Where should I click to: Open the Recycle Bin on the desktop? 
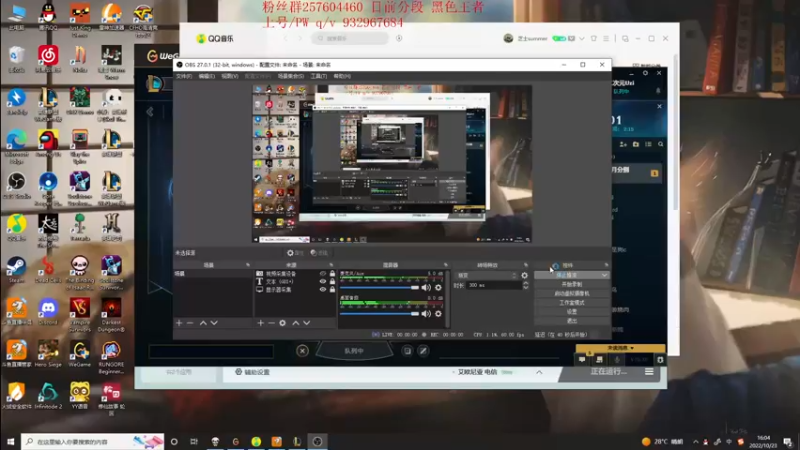coord(16,59)
